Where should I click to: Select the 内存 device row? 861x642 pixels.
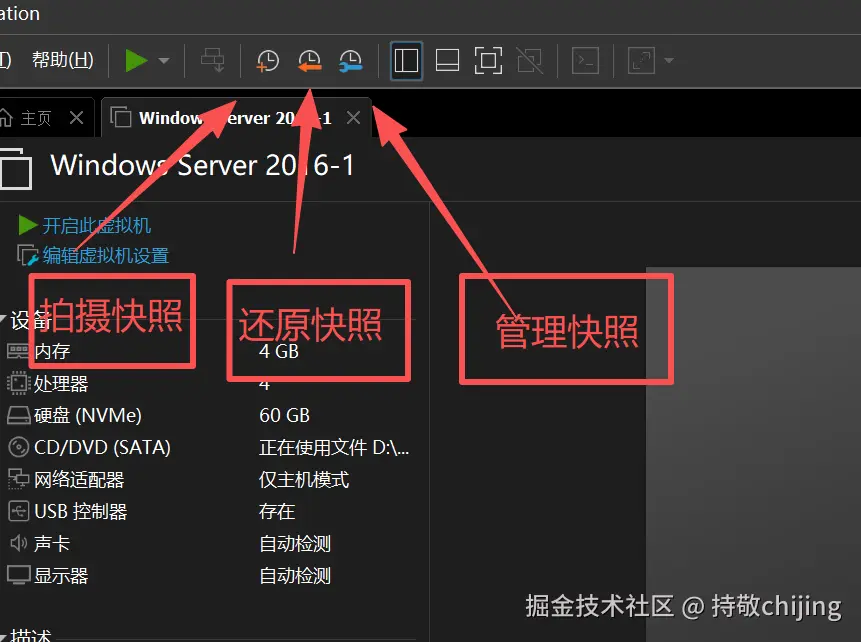tap(209, 351)
